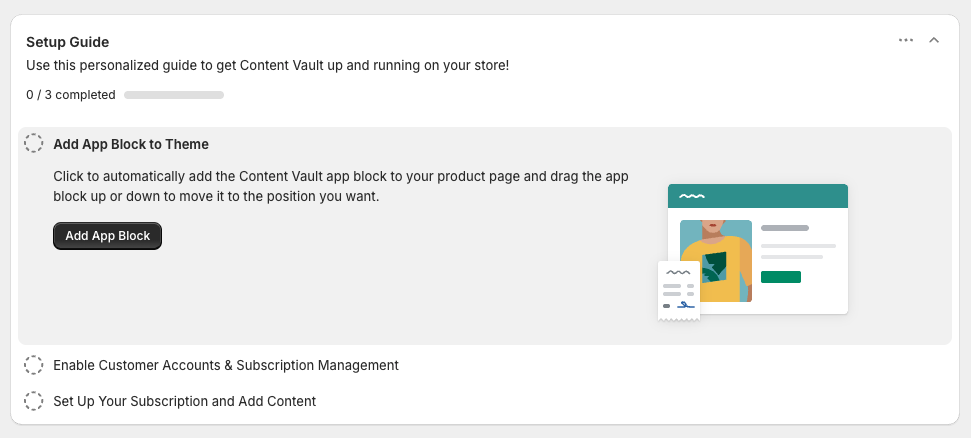Check the 'Set Up Your Subscription' step circle
Screen dimensions: 971x438
[34, 401]
